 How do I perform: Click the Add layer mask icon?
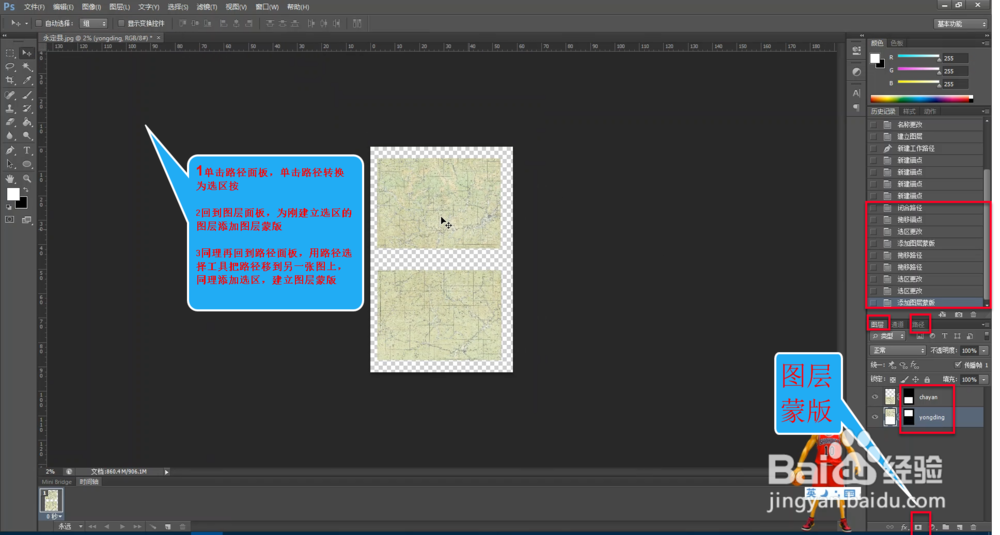[918, 527]
